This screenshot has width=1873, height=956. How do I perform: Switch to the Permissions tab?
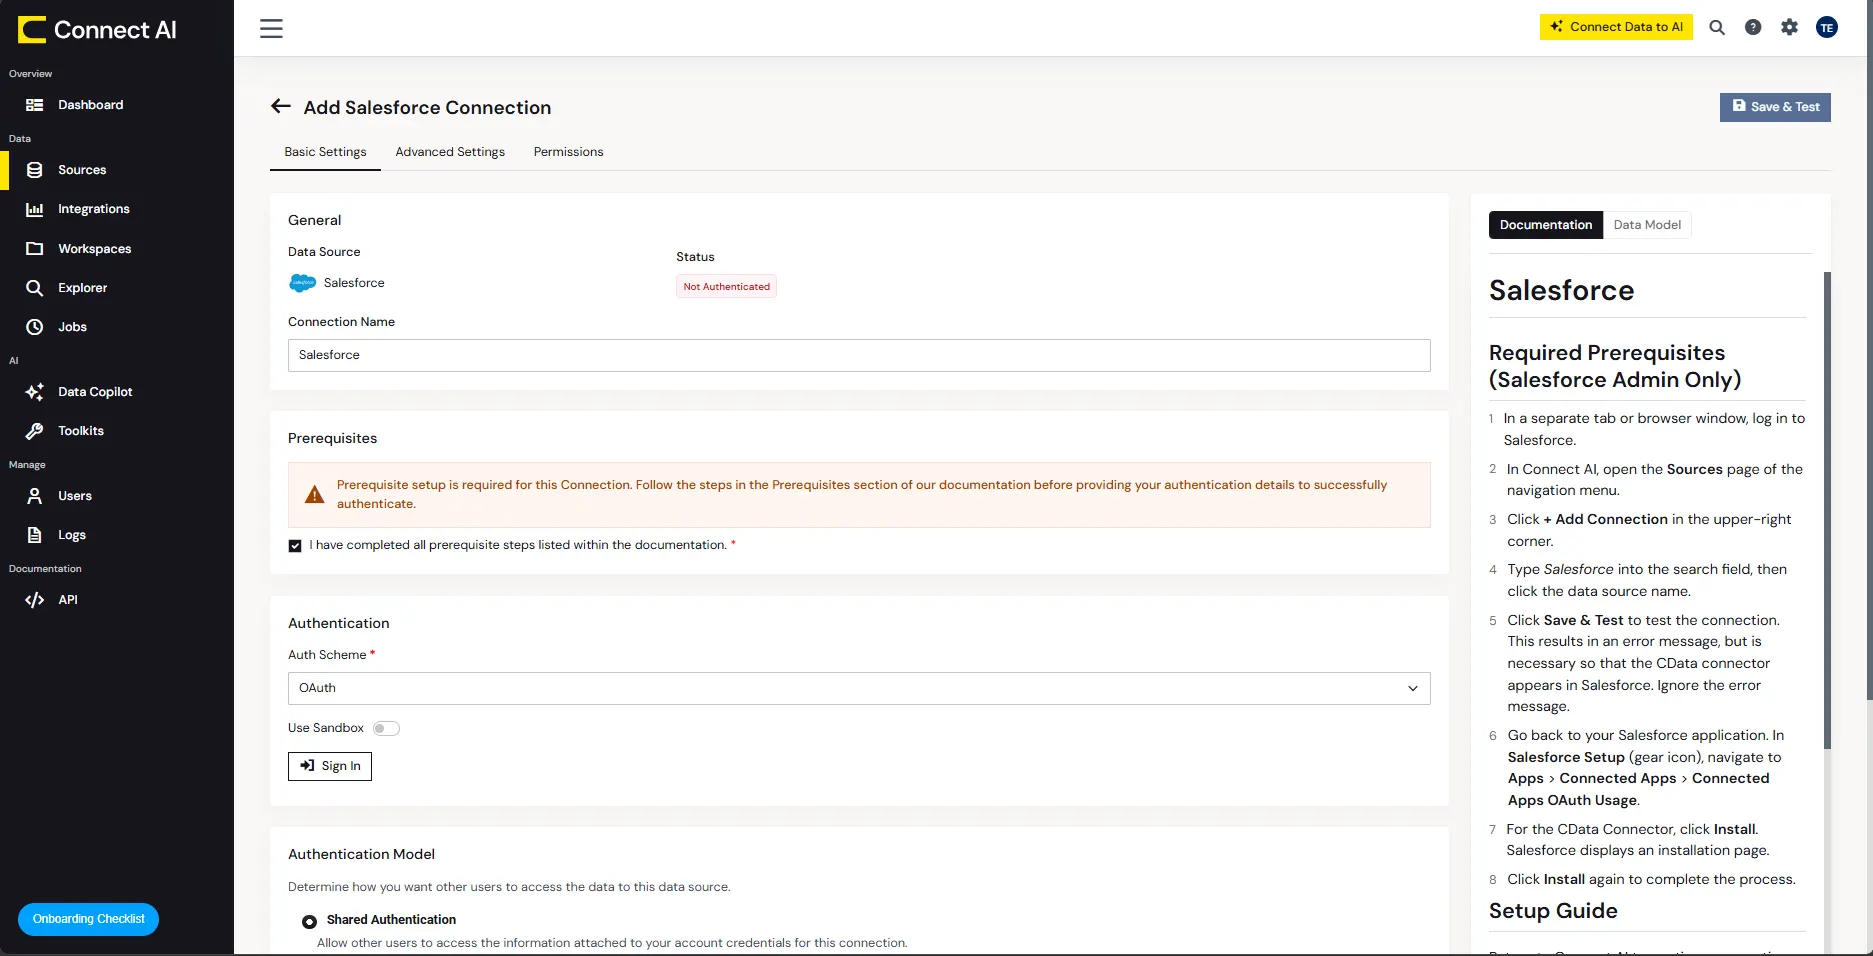[x=568, y=152]
